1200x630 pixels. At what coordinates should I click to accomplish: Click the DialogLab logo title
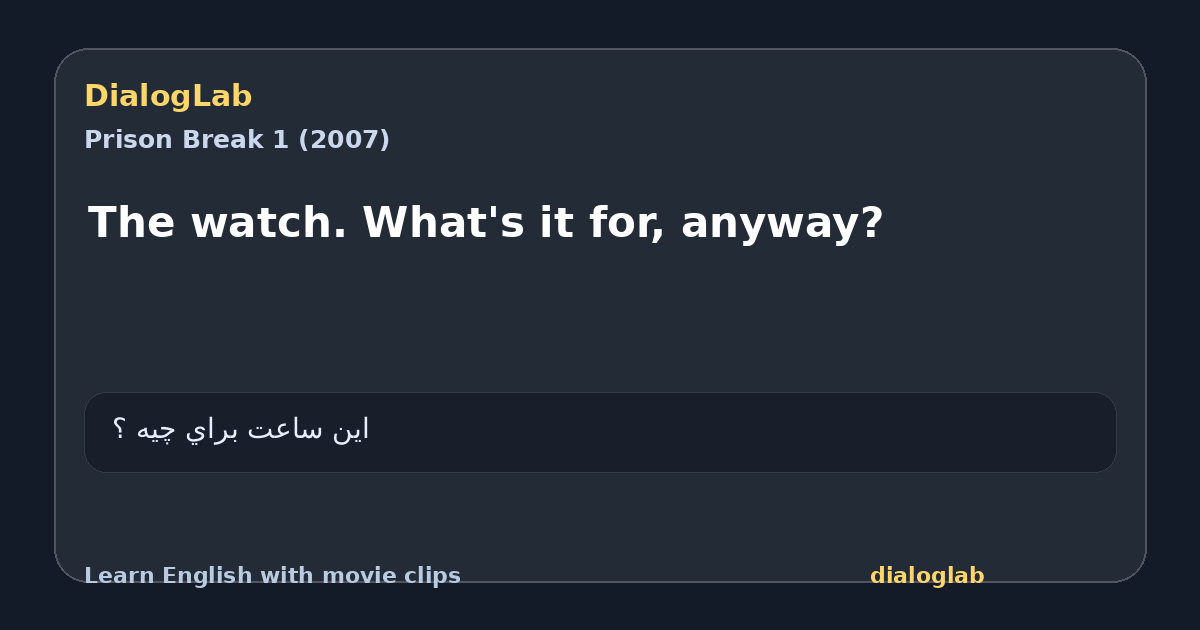tap(168, 96)
